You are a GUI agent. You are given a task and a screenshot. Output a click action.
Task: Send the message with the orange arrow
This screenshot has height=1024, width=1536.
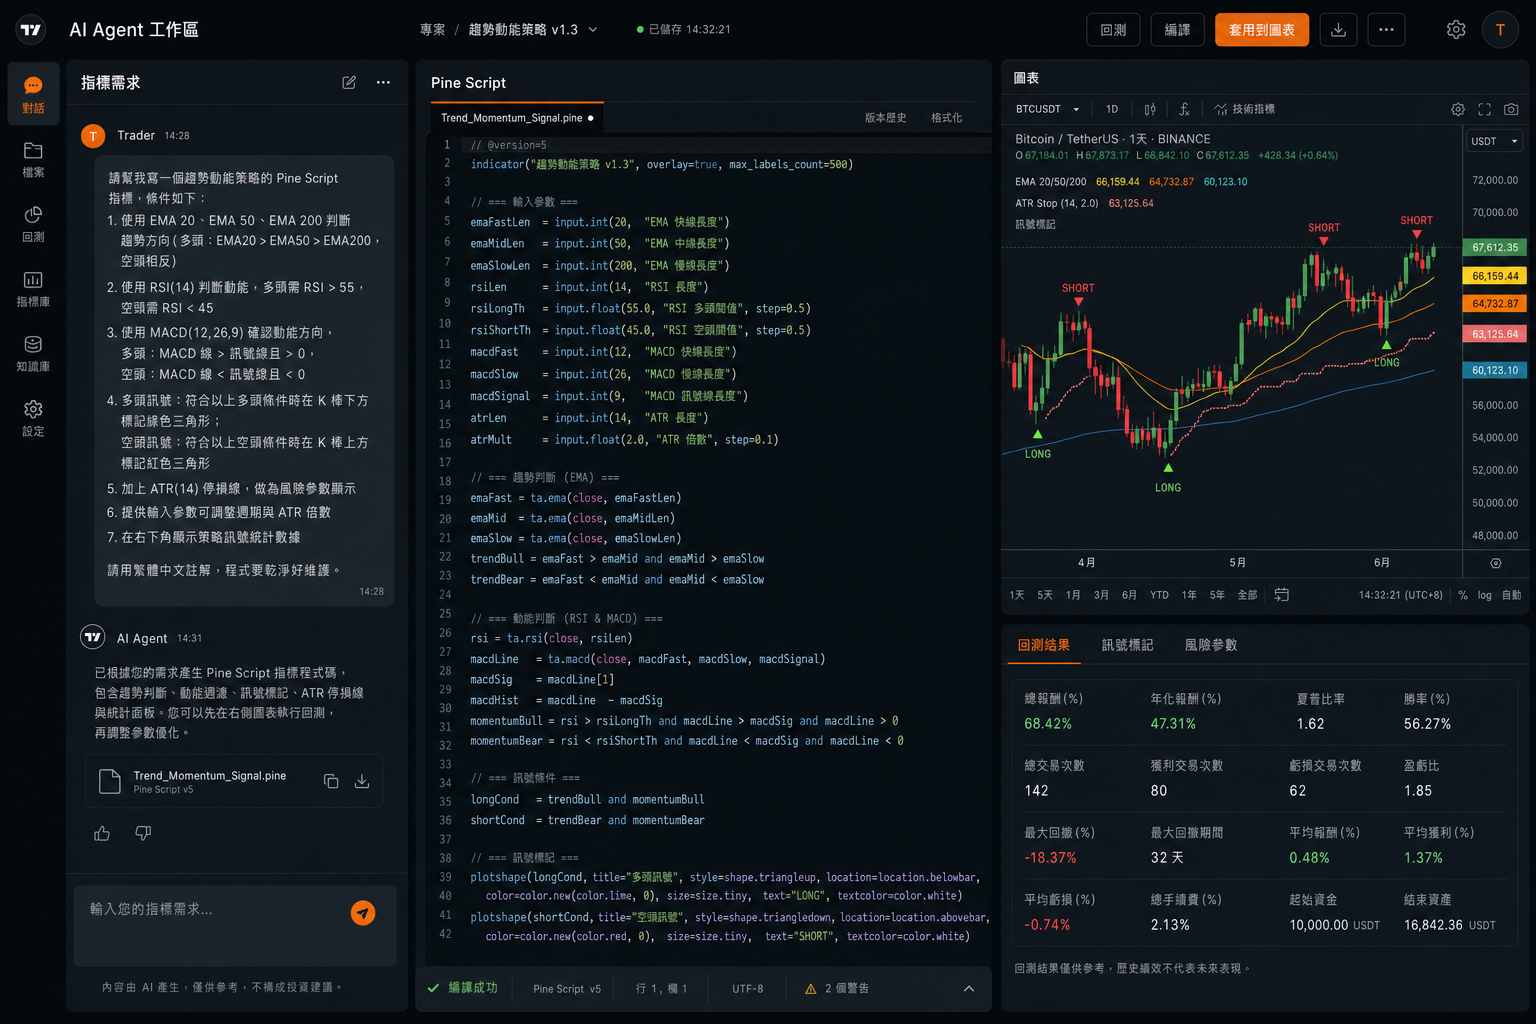(363, 912)
